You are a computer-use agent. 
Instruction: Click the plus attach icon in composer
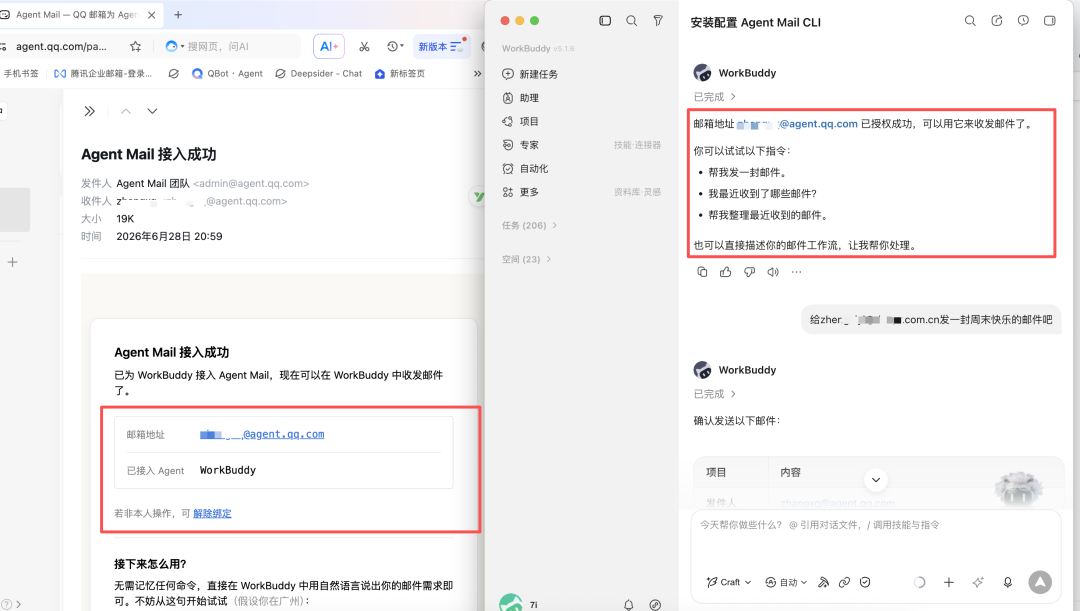click(948, 582)
